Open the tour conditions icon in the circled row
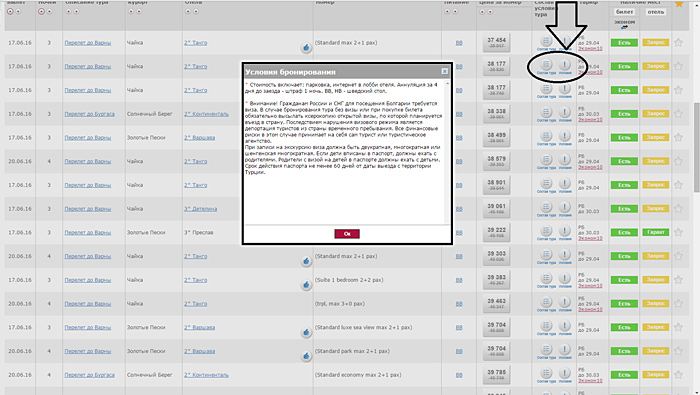 pos(565,64)
